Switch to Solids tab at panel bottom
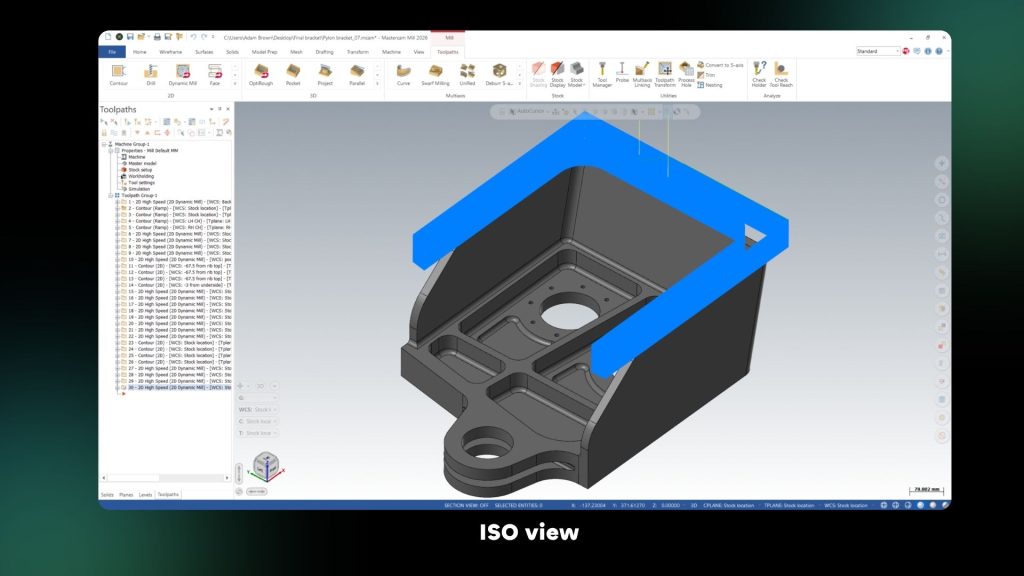 coord(107,494)
